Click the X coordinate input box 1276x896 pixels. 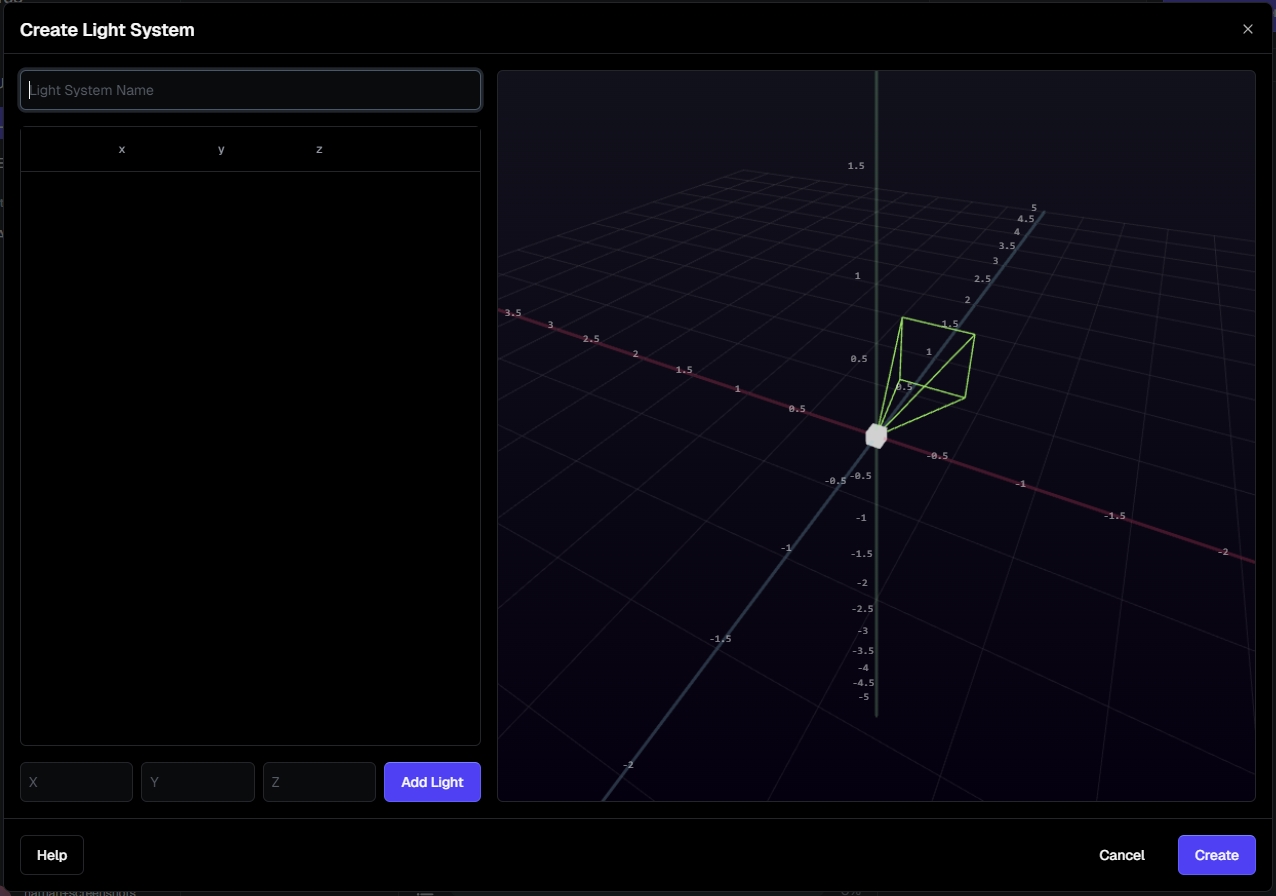point(76,782)
